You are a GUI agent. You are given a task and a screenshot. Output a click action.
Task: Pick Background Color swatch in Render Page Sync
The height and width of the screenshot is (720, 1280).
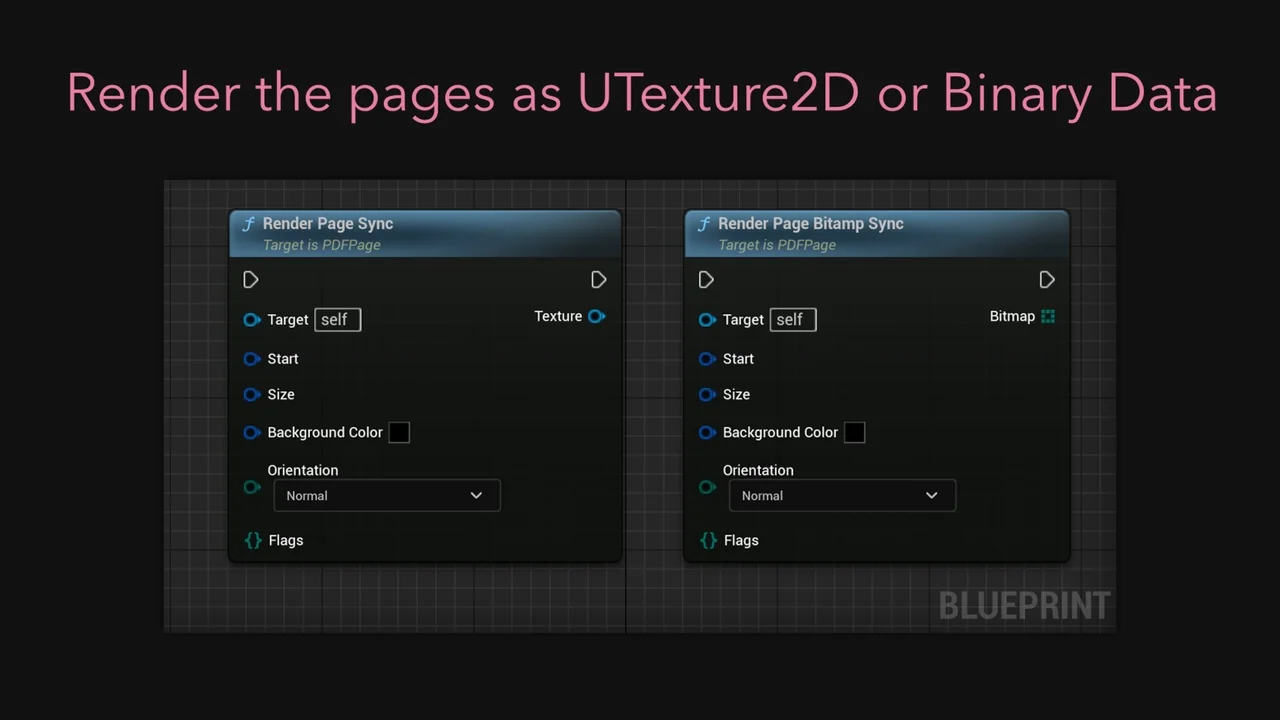[399, 433]
